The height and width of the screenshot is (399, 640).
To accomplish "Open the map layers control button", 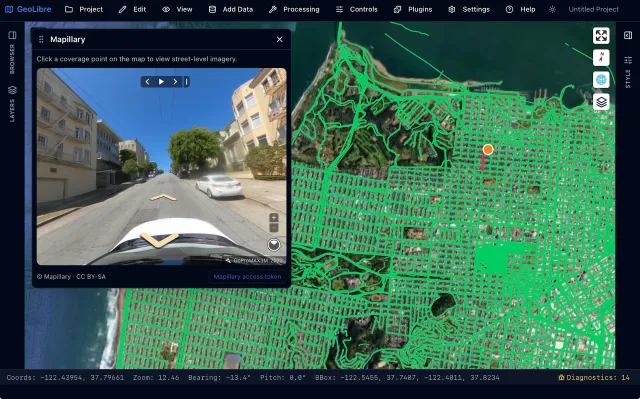I will click(x=601, y=102).
